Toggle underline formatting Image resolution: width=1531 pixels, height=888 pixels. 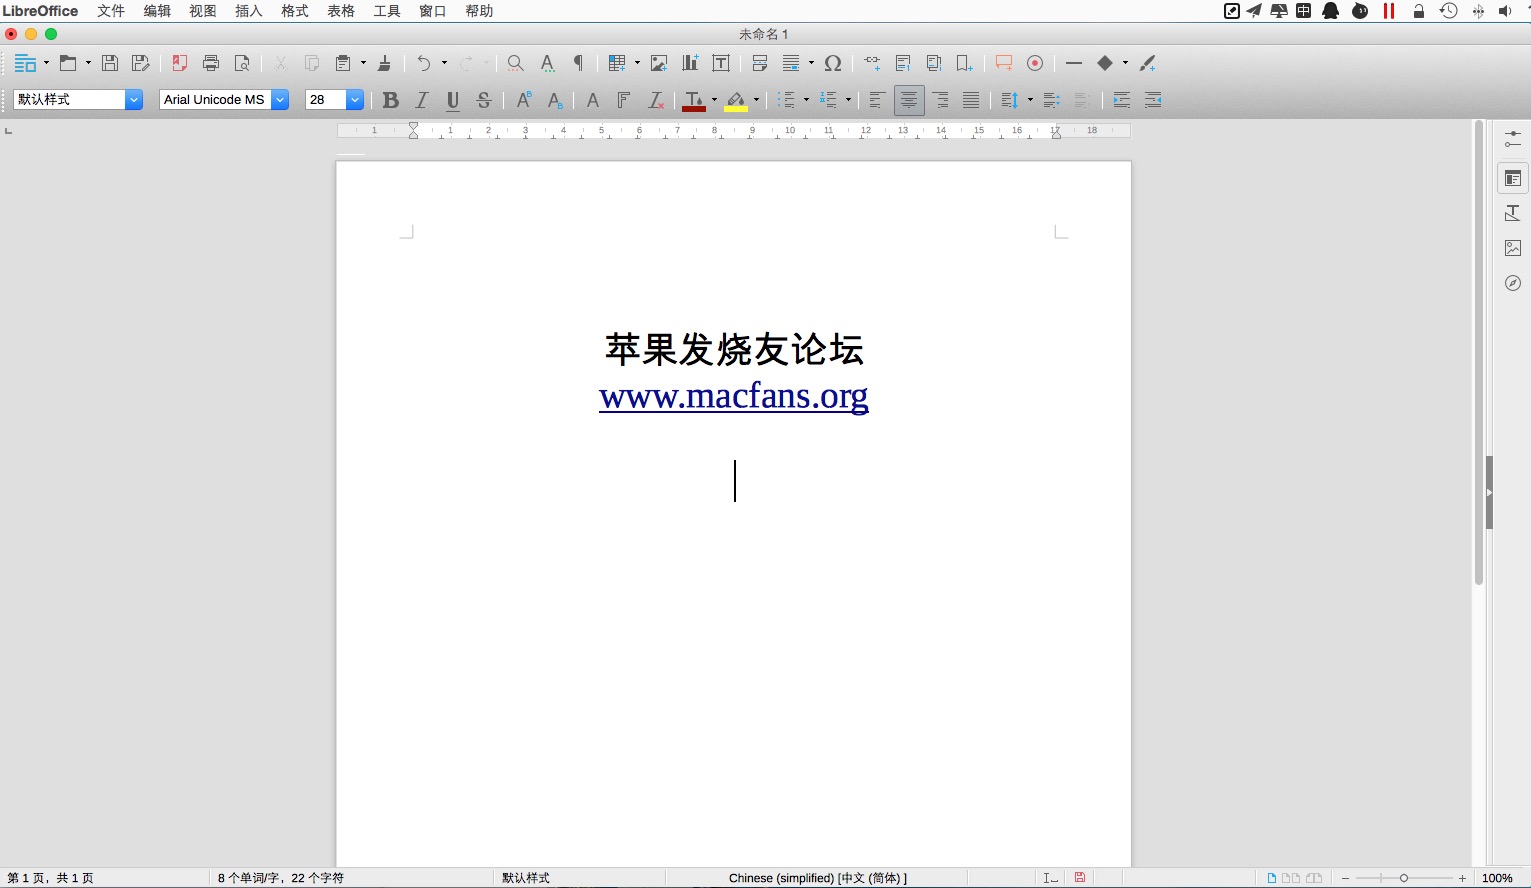point(453,99)
